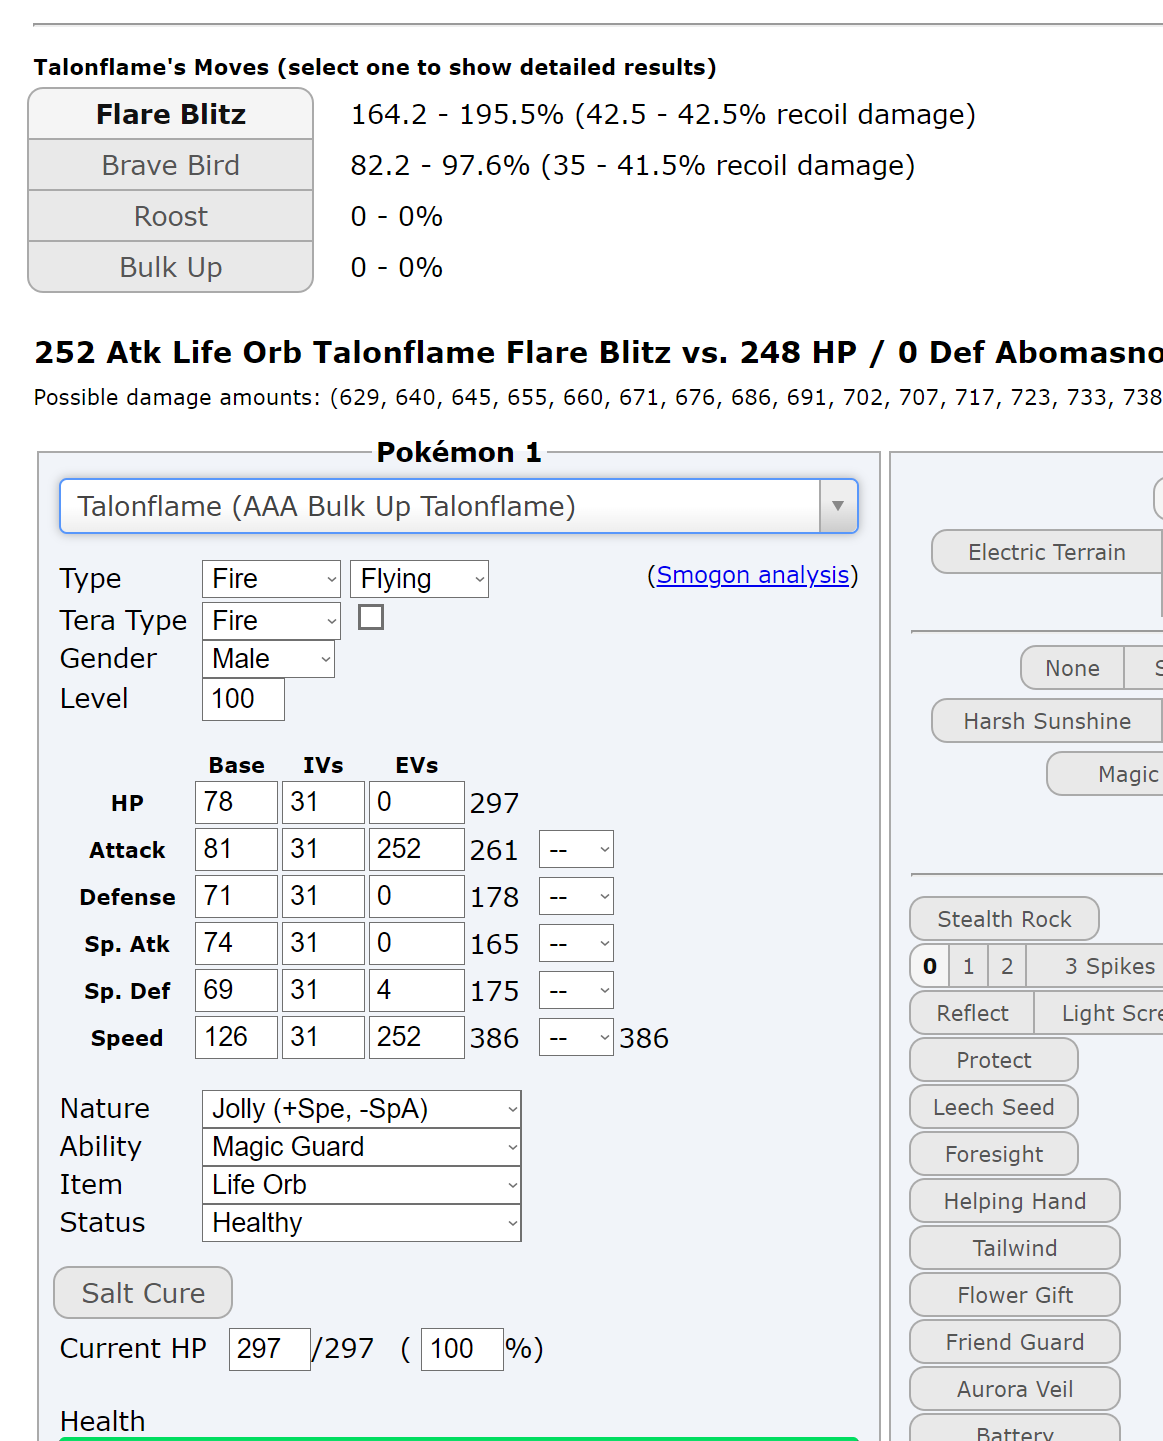Toggle Flower Gift

coord(1015,1295)
